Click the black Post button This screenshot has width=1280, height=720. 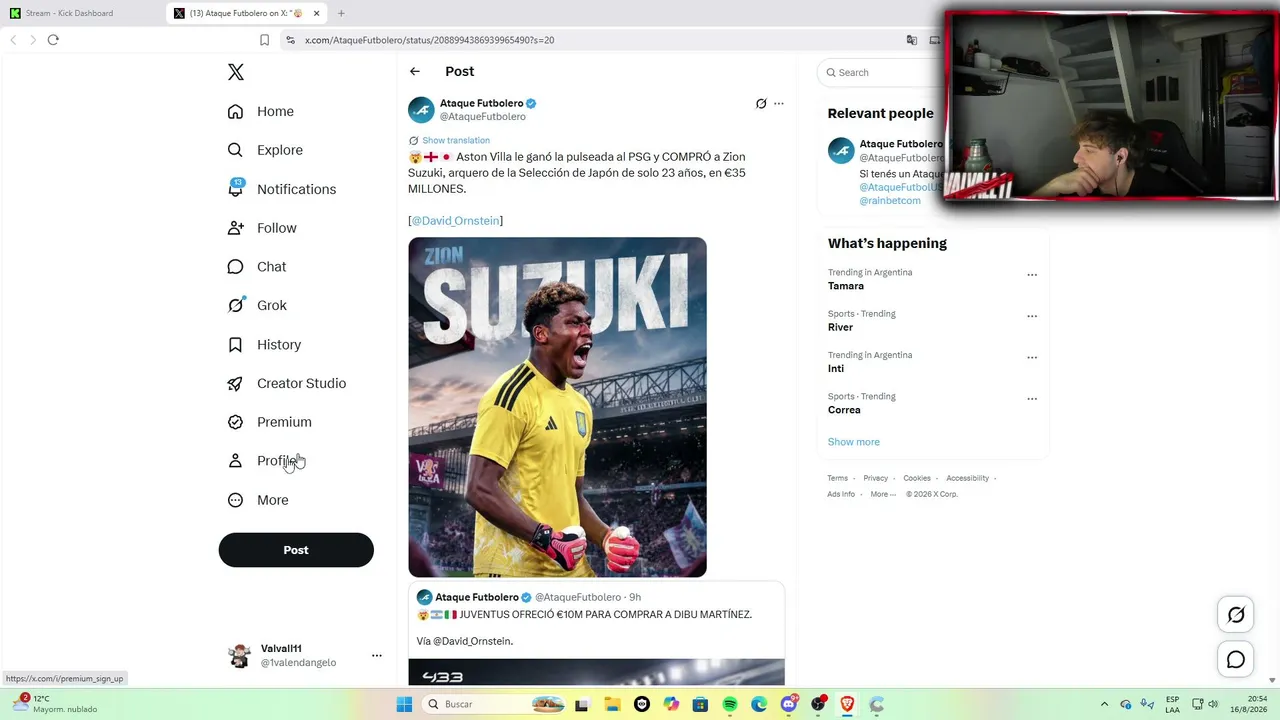point(296,550)
